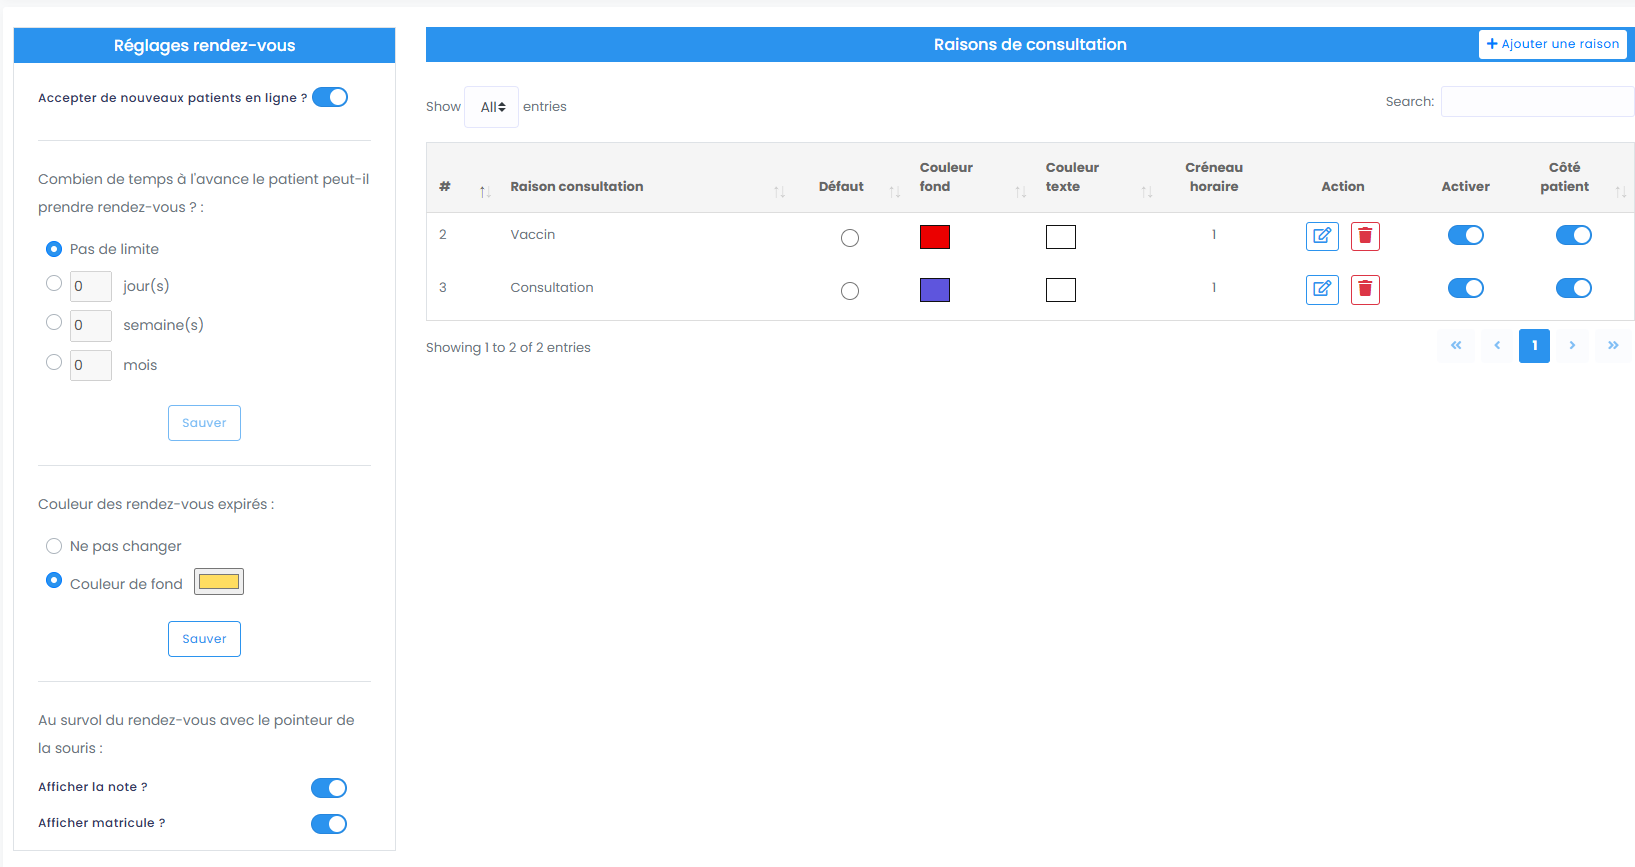Viewport: 1635px width, 867px height.
Task: Open the yellow expired-appointment color picker
Action: pos(219,582)
